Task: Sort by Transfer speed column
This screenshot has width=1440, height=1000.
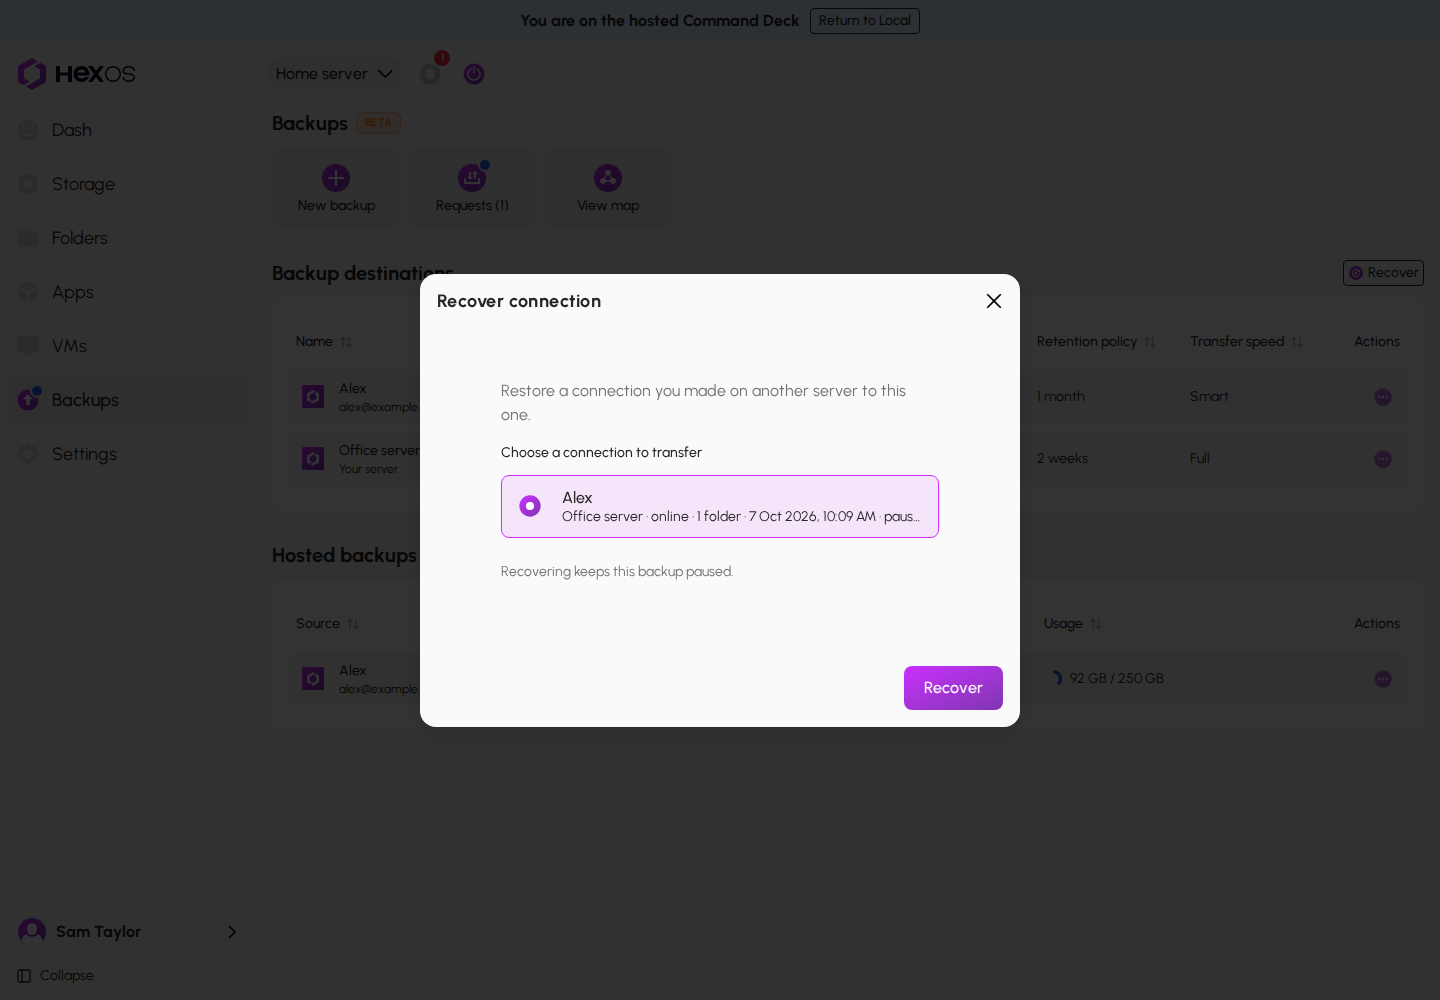Action: [1246, 342]
